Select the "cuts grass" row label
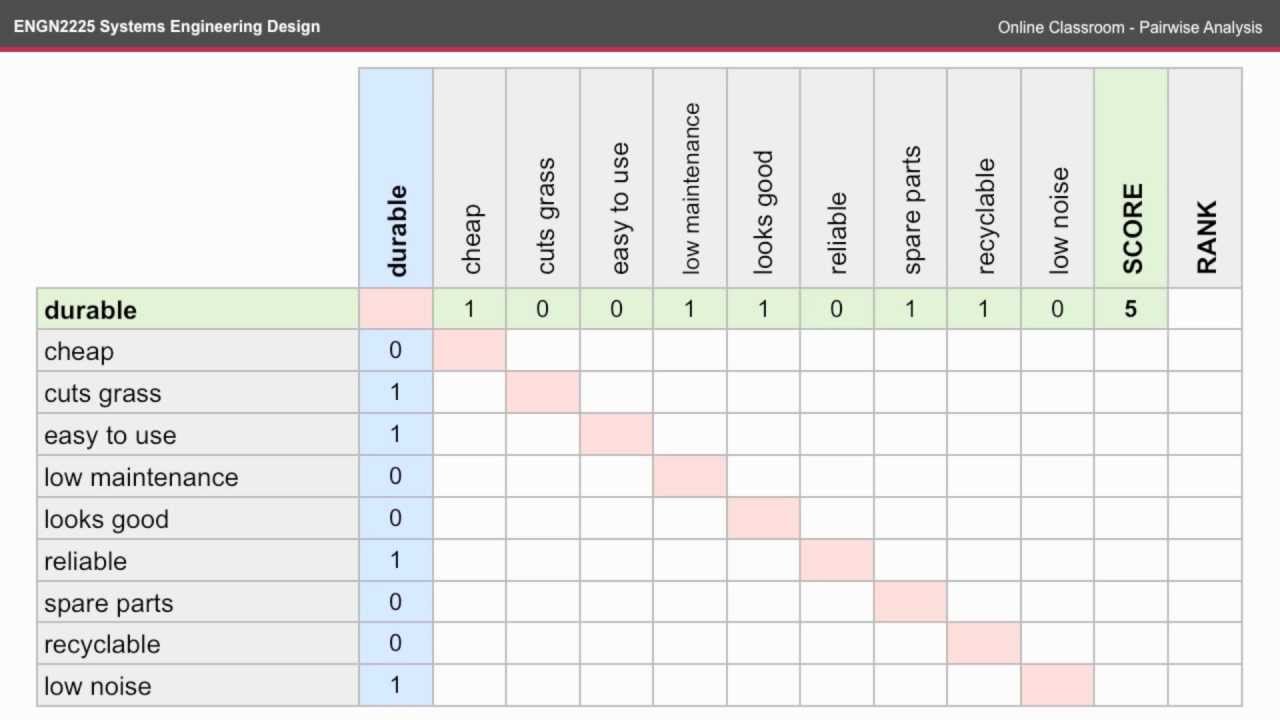 click(x=102, y=393)
